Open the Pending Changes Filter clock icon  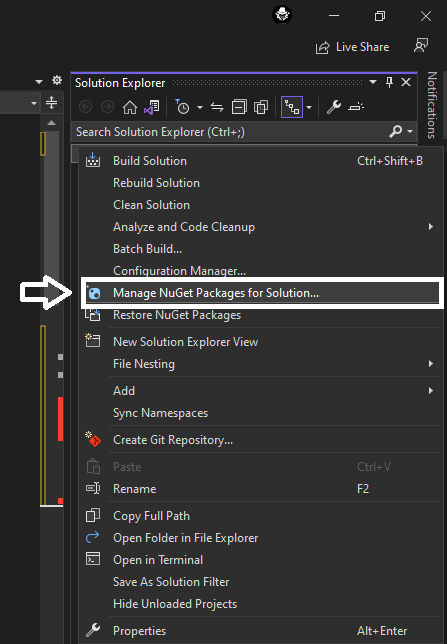(x=182, y=107)
